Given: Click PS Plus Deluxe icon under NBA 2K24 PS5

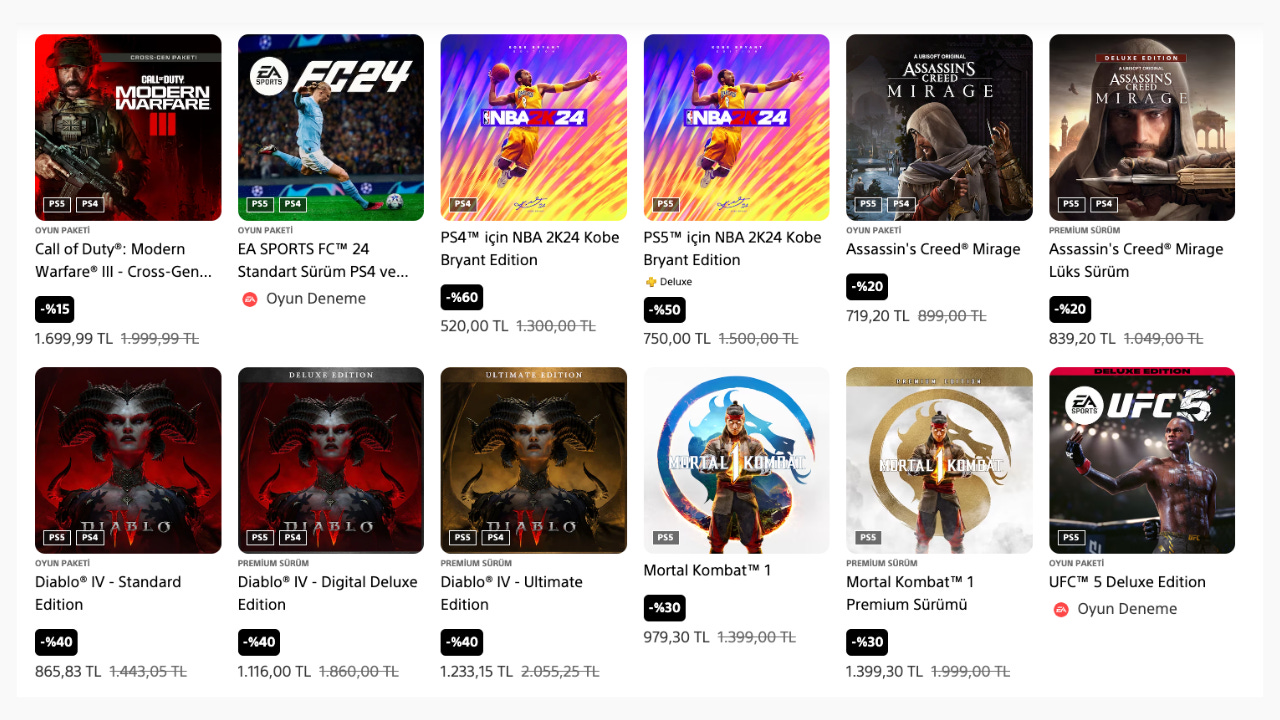Looking at the screenshot, I should [650, 282].
